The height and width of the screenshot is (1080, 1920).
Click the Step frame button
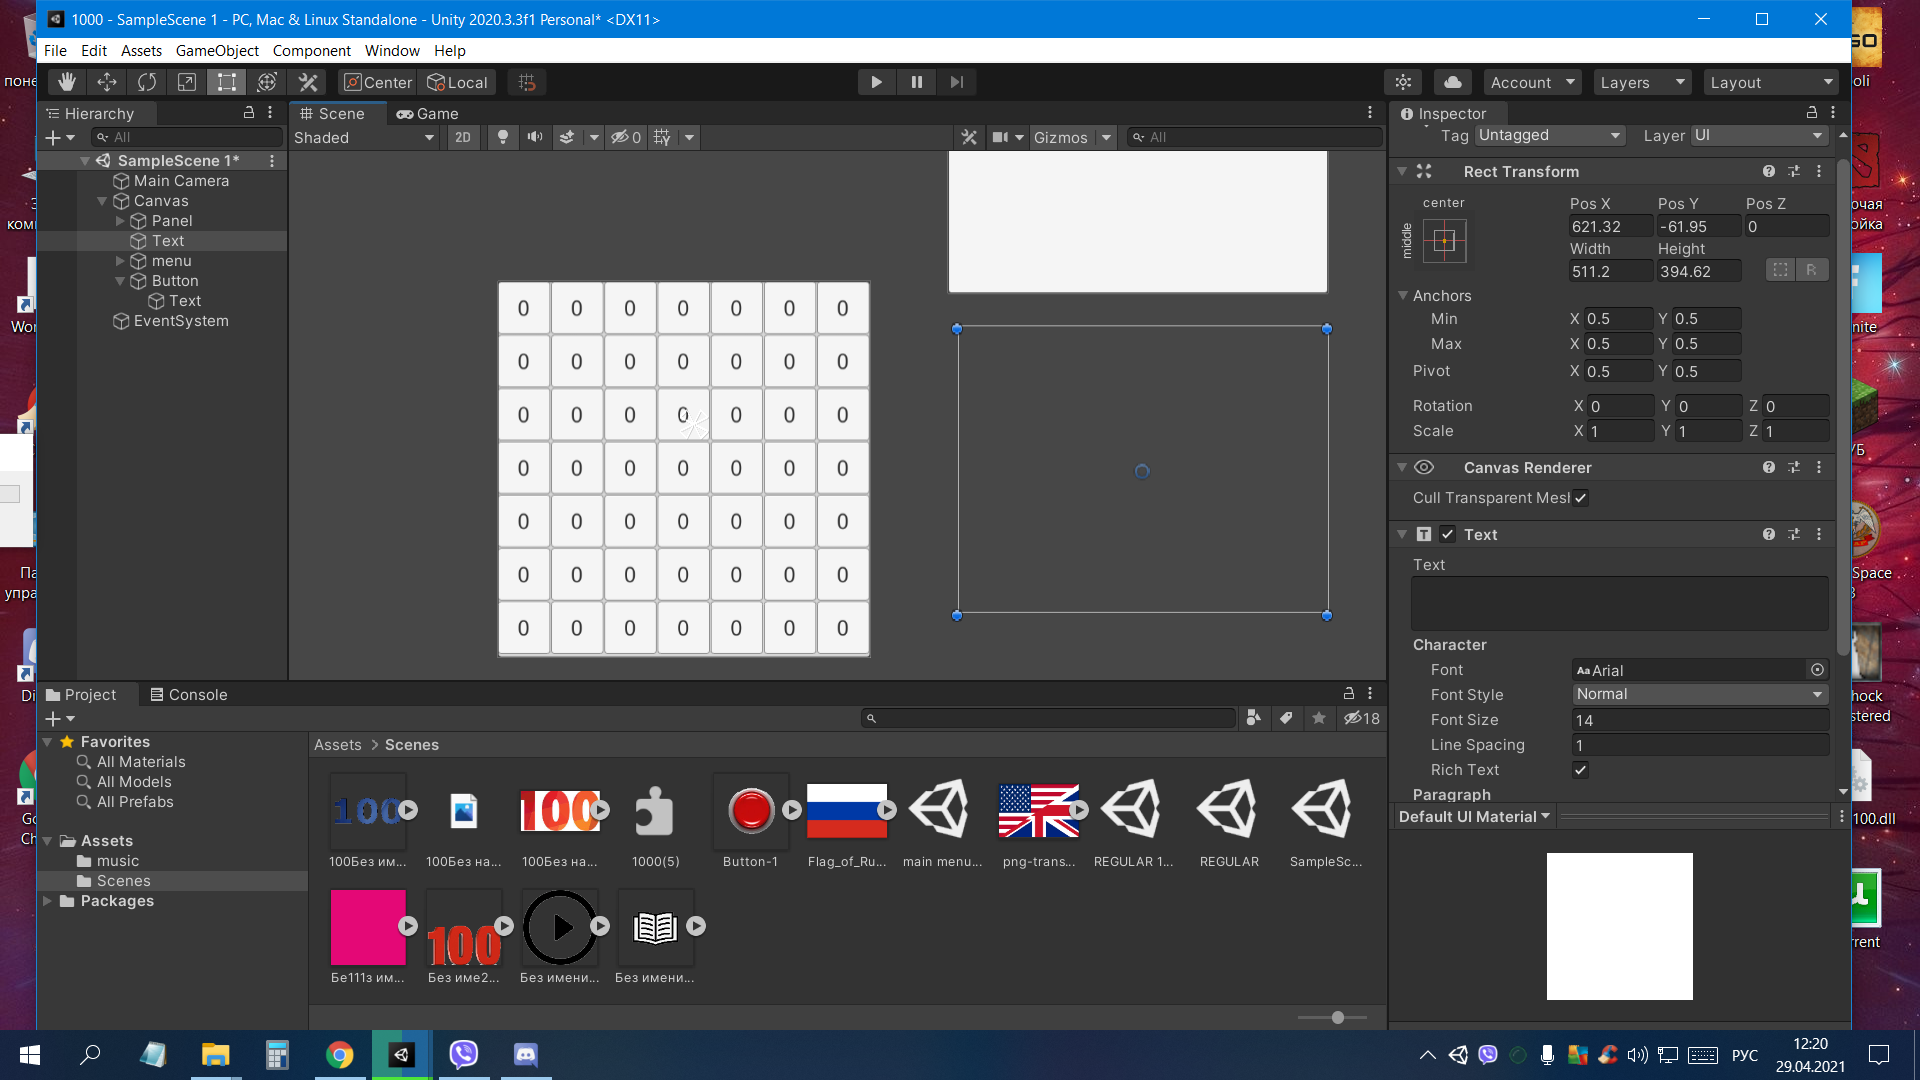tap(956, 82)
